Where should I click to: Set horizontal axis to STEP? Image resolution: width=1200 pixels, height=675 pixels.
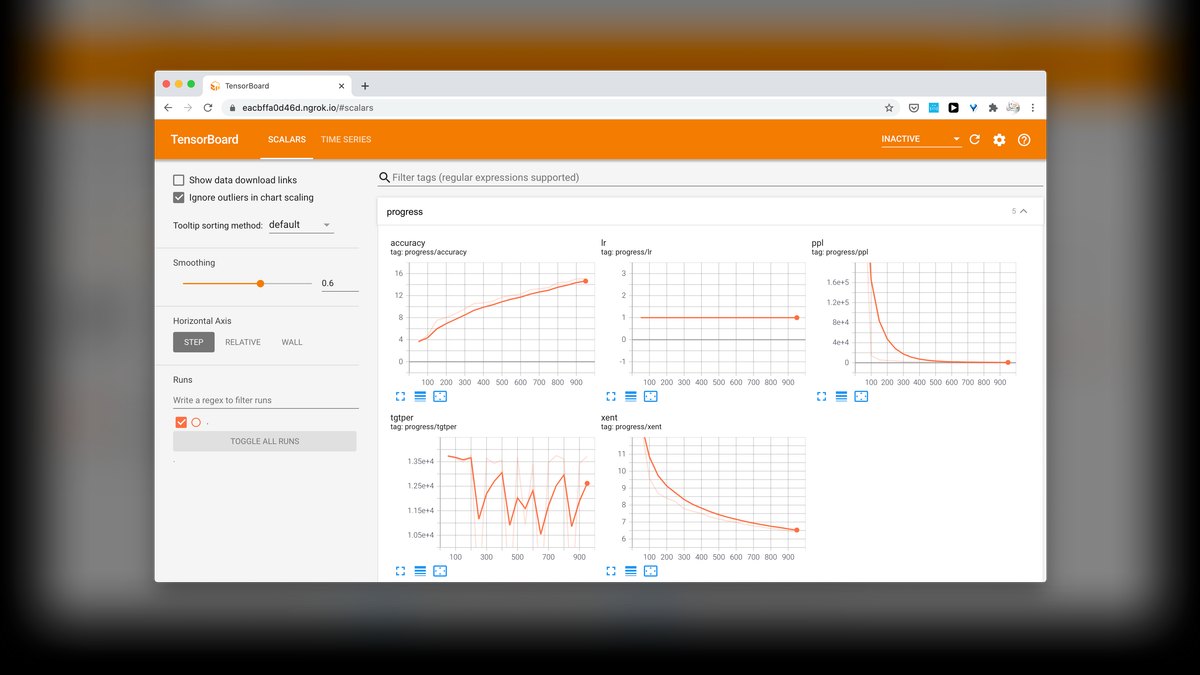[194, 342]
